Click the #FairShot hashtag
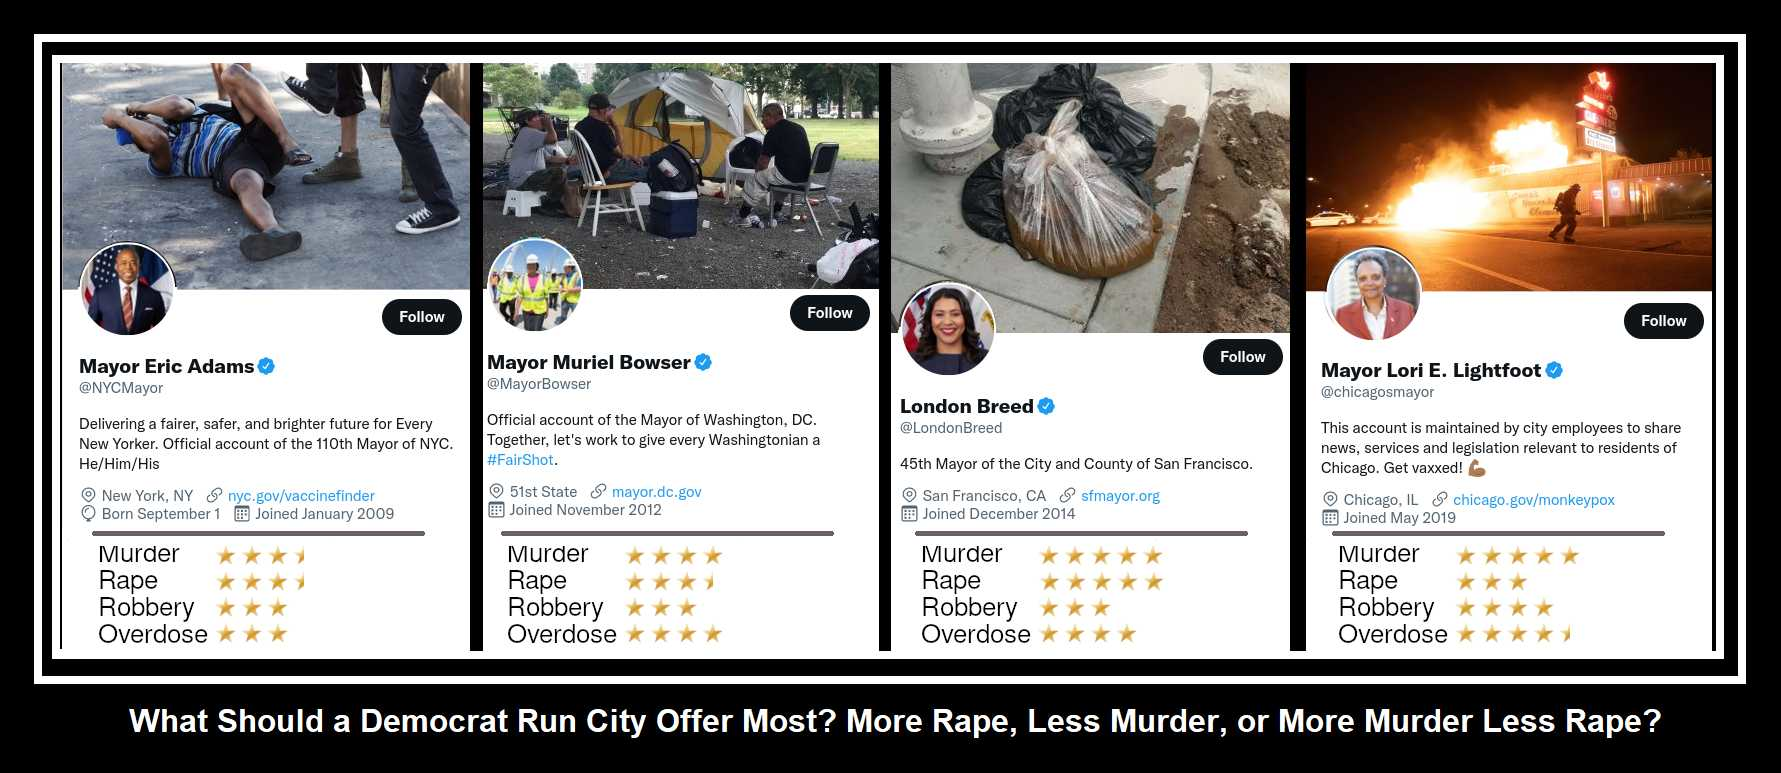The width and height of the screenshot is (1781, 773). pyautogui.click(x=520, y=460)
